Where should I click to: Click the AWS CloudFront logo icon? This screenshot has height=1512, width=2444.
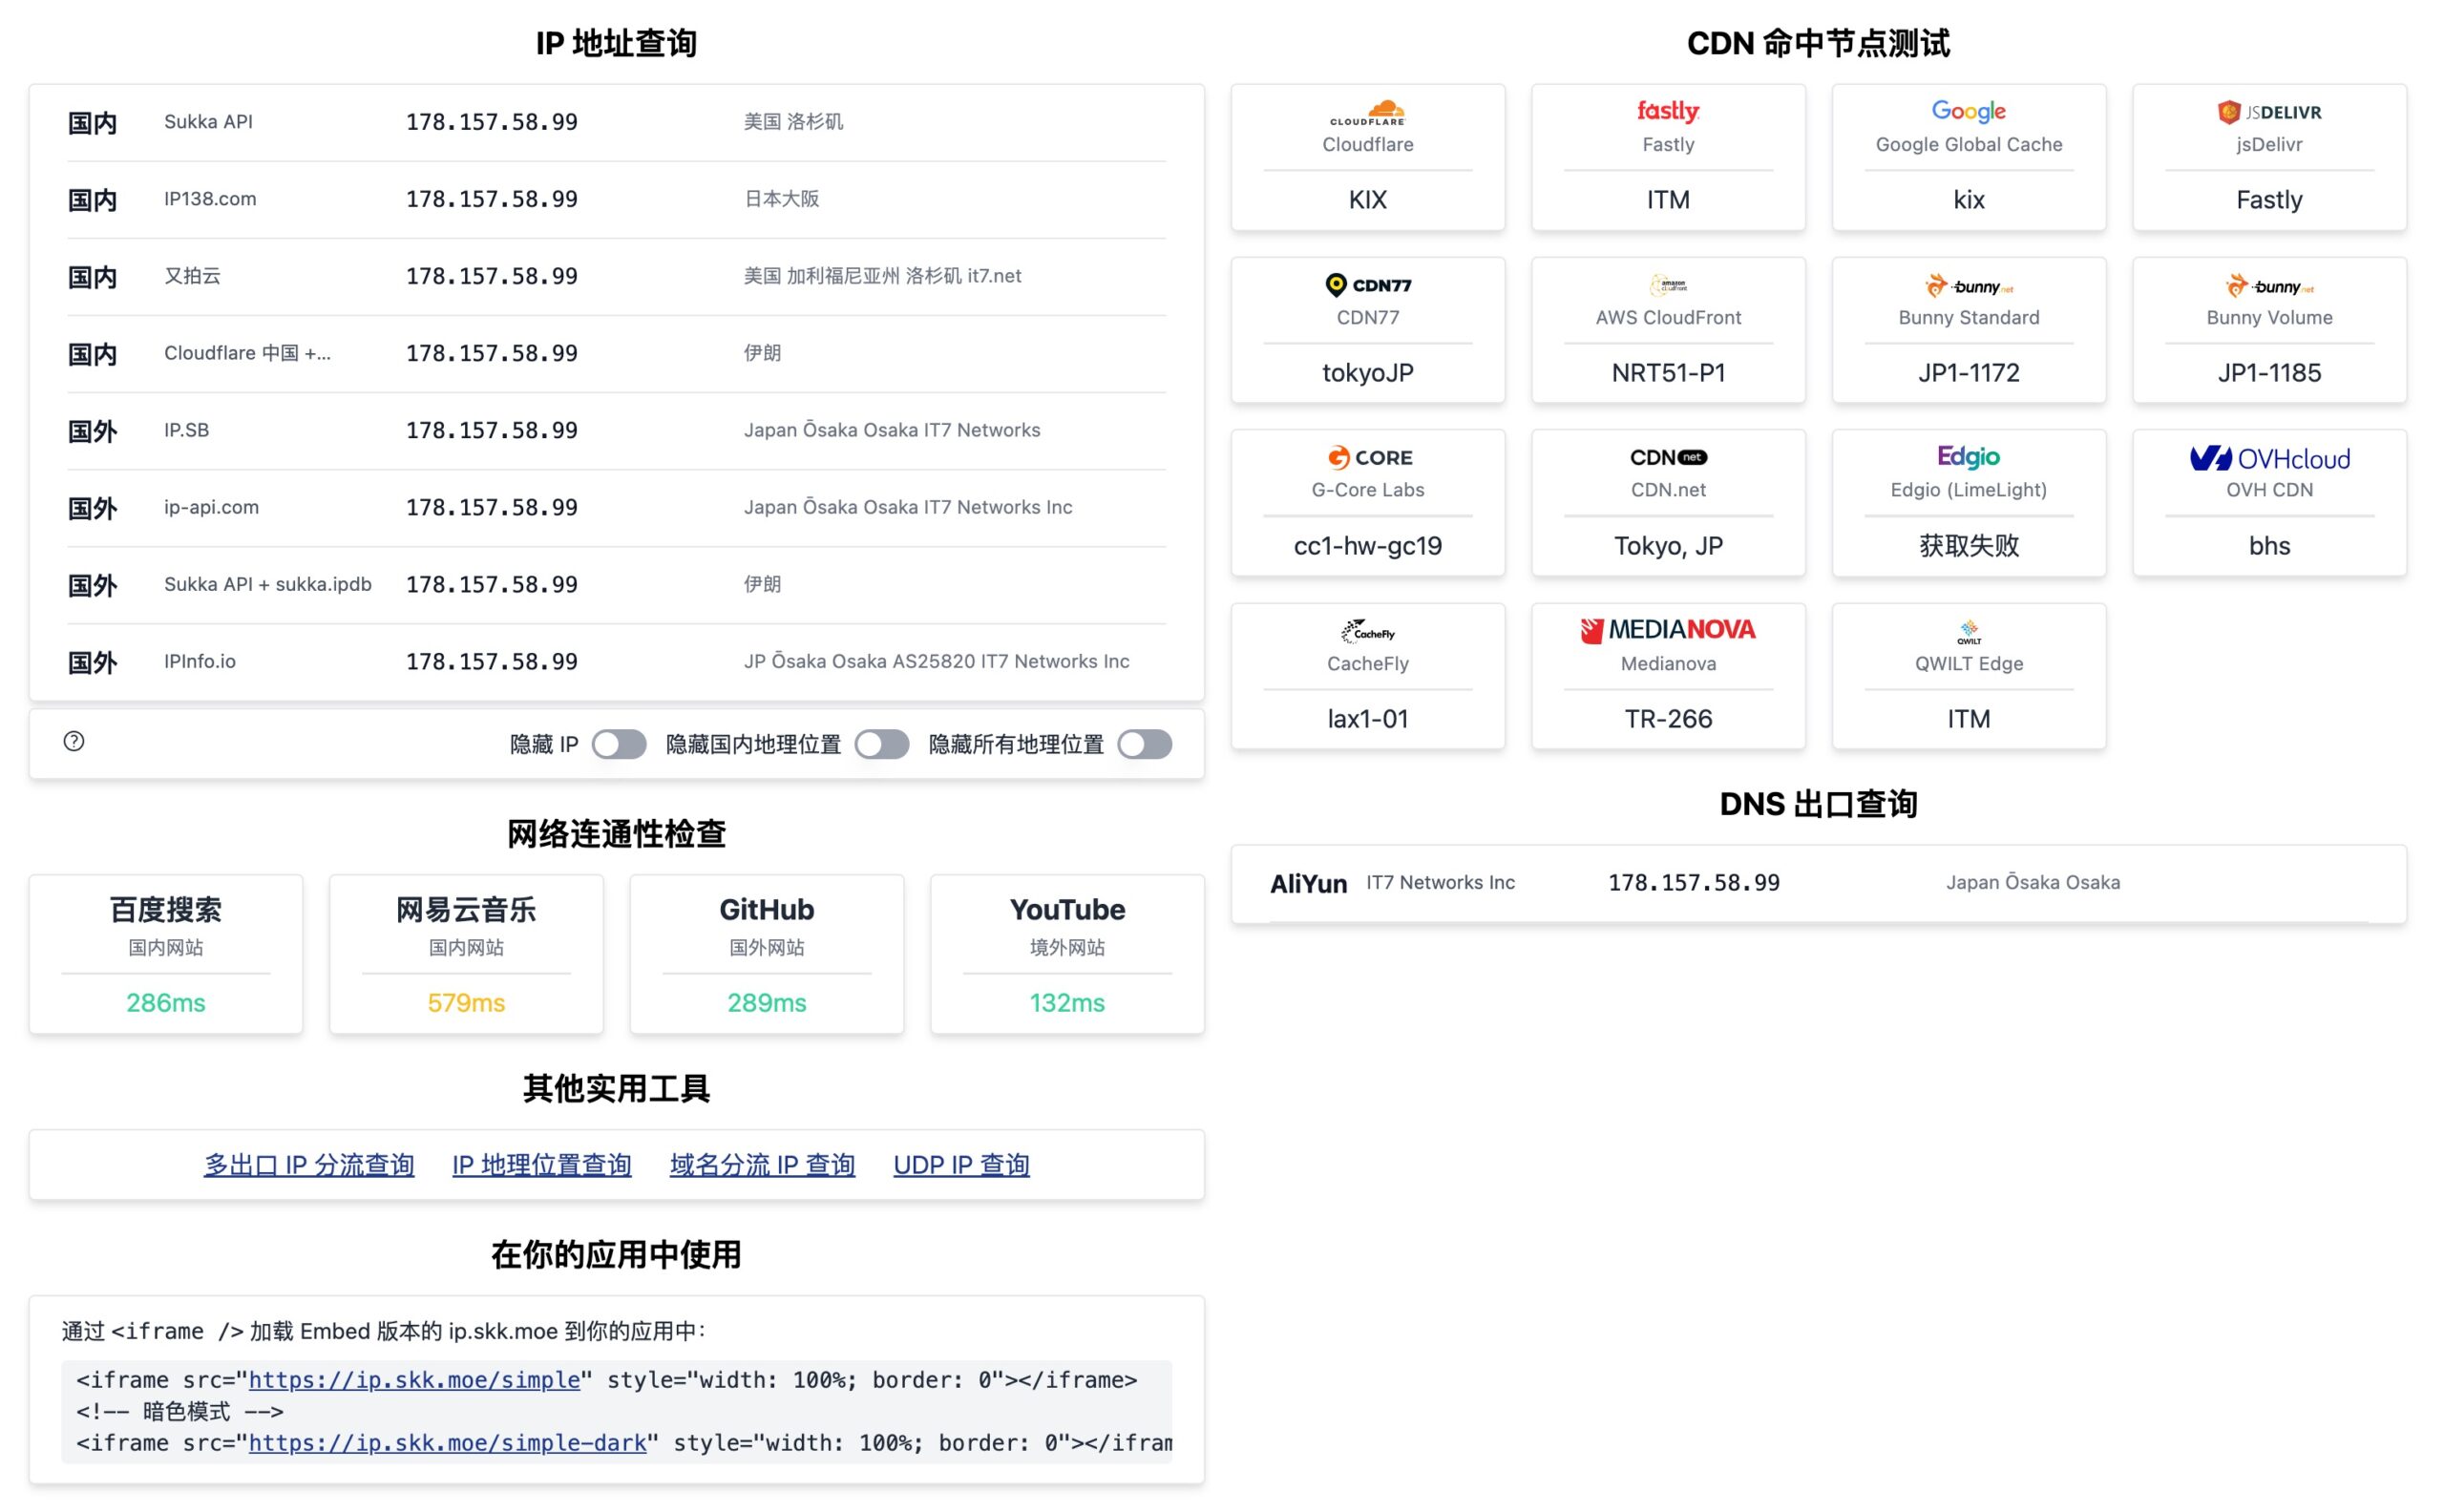click(x=1668, y=285)
